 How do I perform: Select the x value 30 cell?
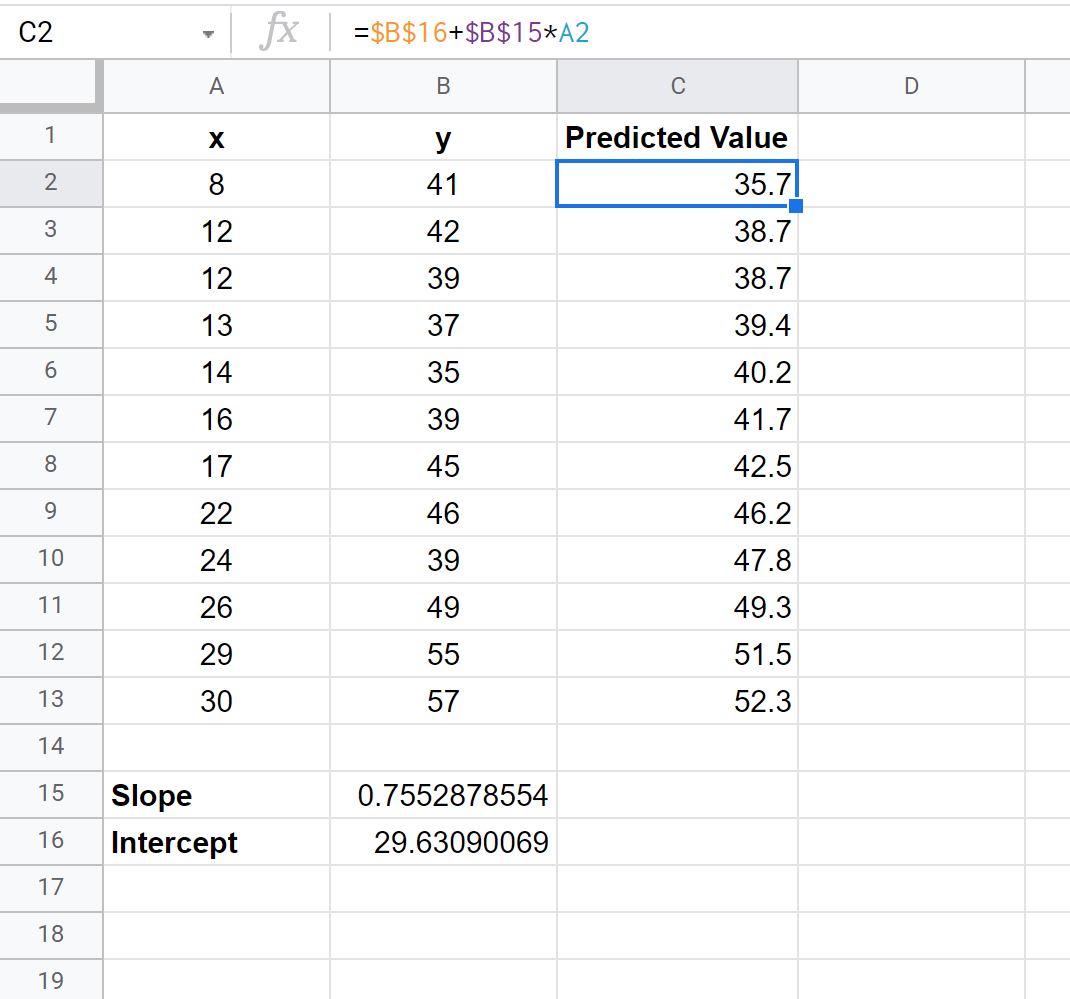216,701
